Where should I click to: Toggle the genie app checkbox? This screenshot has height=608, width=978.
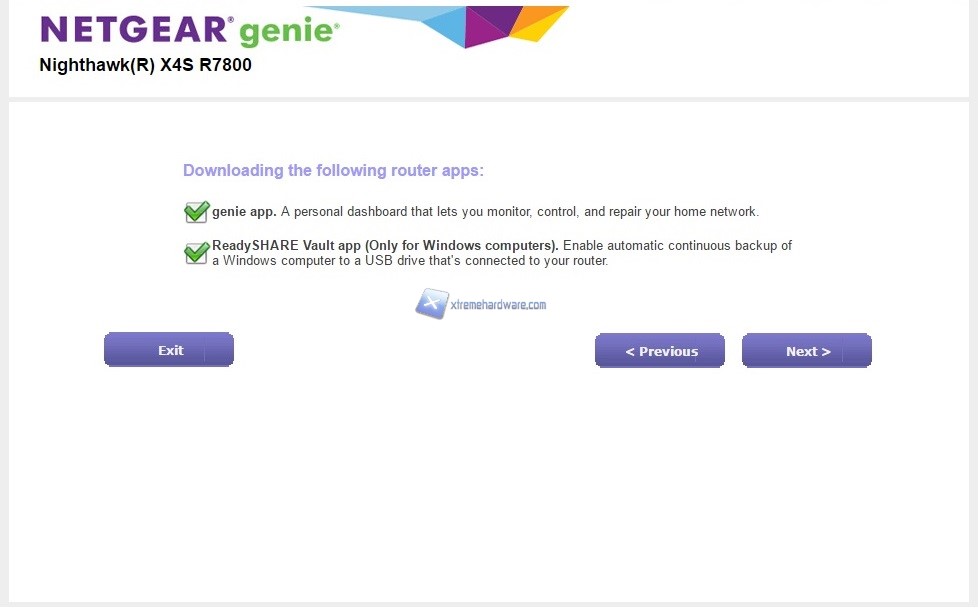(196, 212)
